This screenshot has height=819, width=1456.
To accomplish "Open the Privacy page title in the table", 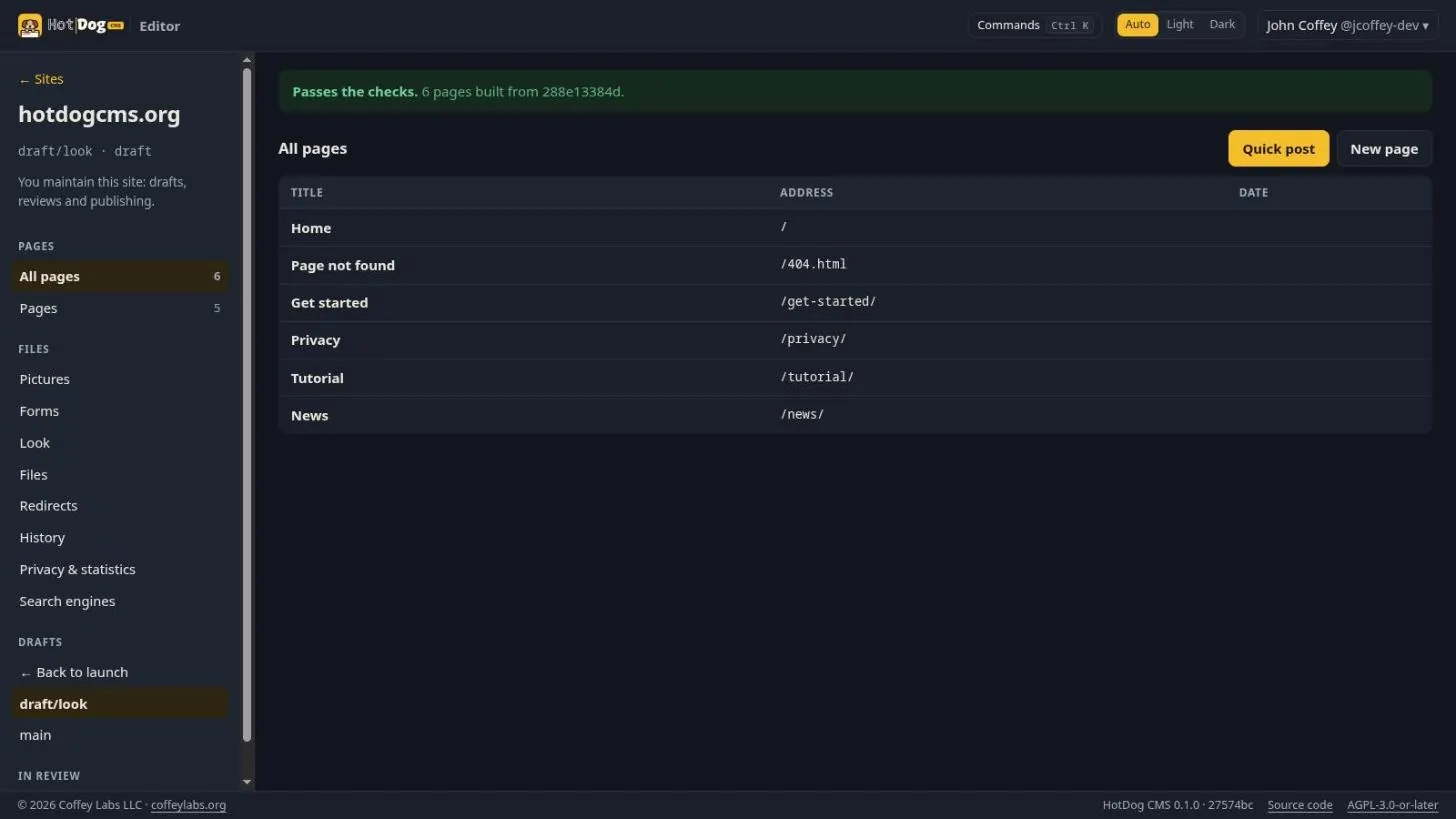I will point(315,341).
